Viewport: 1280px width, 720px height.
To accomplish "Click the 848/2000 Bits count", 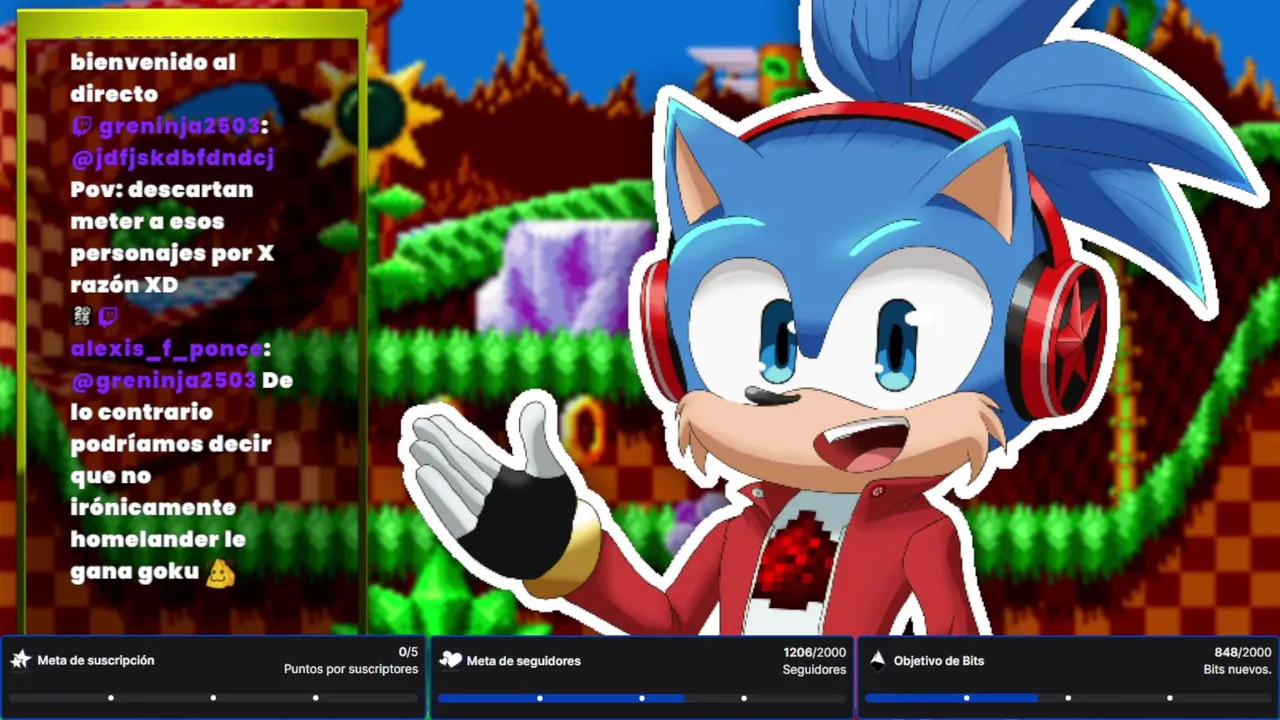I will (x=1243, y=652).
